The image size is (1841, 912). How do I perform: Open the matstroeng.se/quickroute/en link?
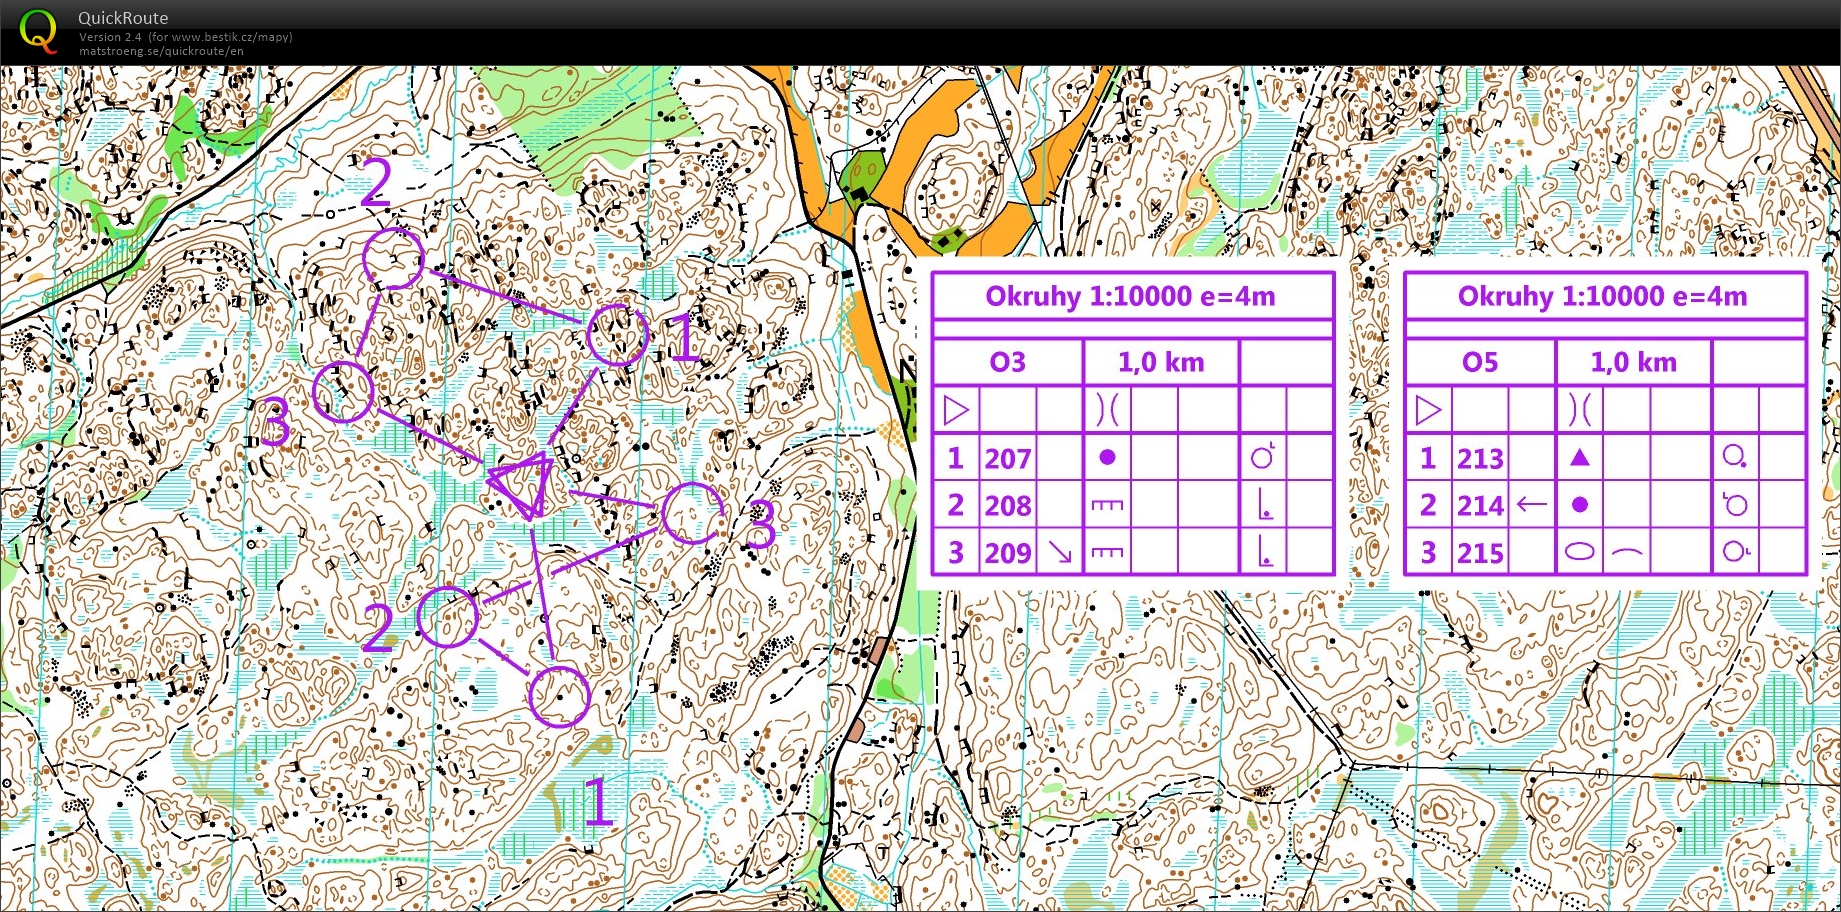161,51
